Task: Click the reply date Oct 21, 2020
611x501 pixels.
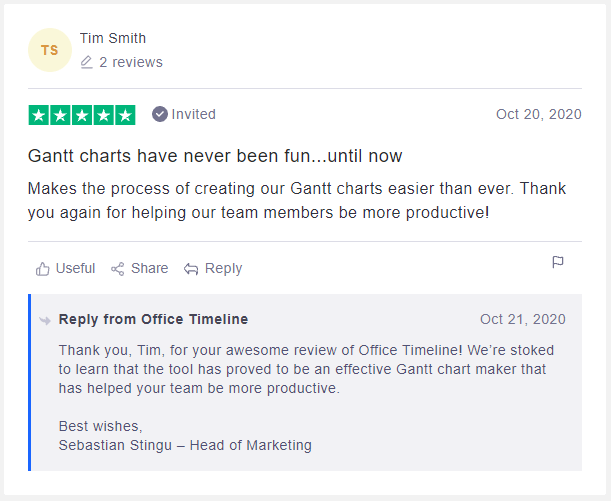Action: pyautogui.click(x=522, y=319)
